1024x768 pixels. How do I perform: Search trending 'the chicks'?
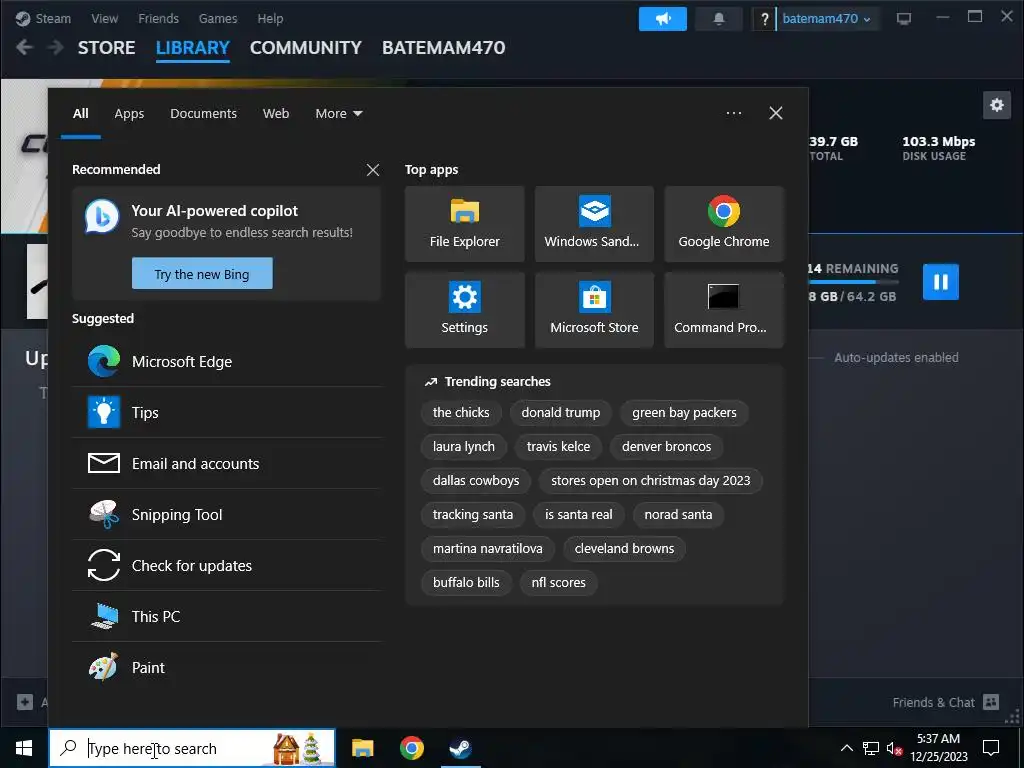pos(461,413)
